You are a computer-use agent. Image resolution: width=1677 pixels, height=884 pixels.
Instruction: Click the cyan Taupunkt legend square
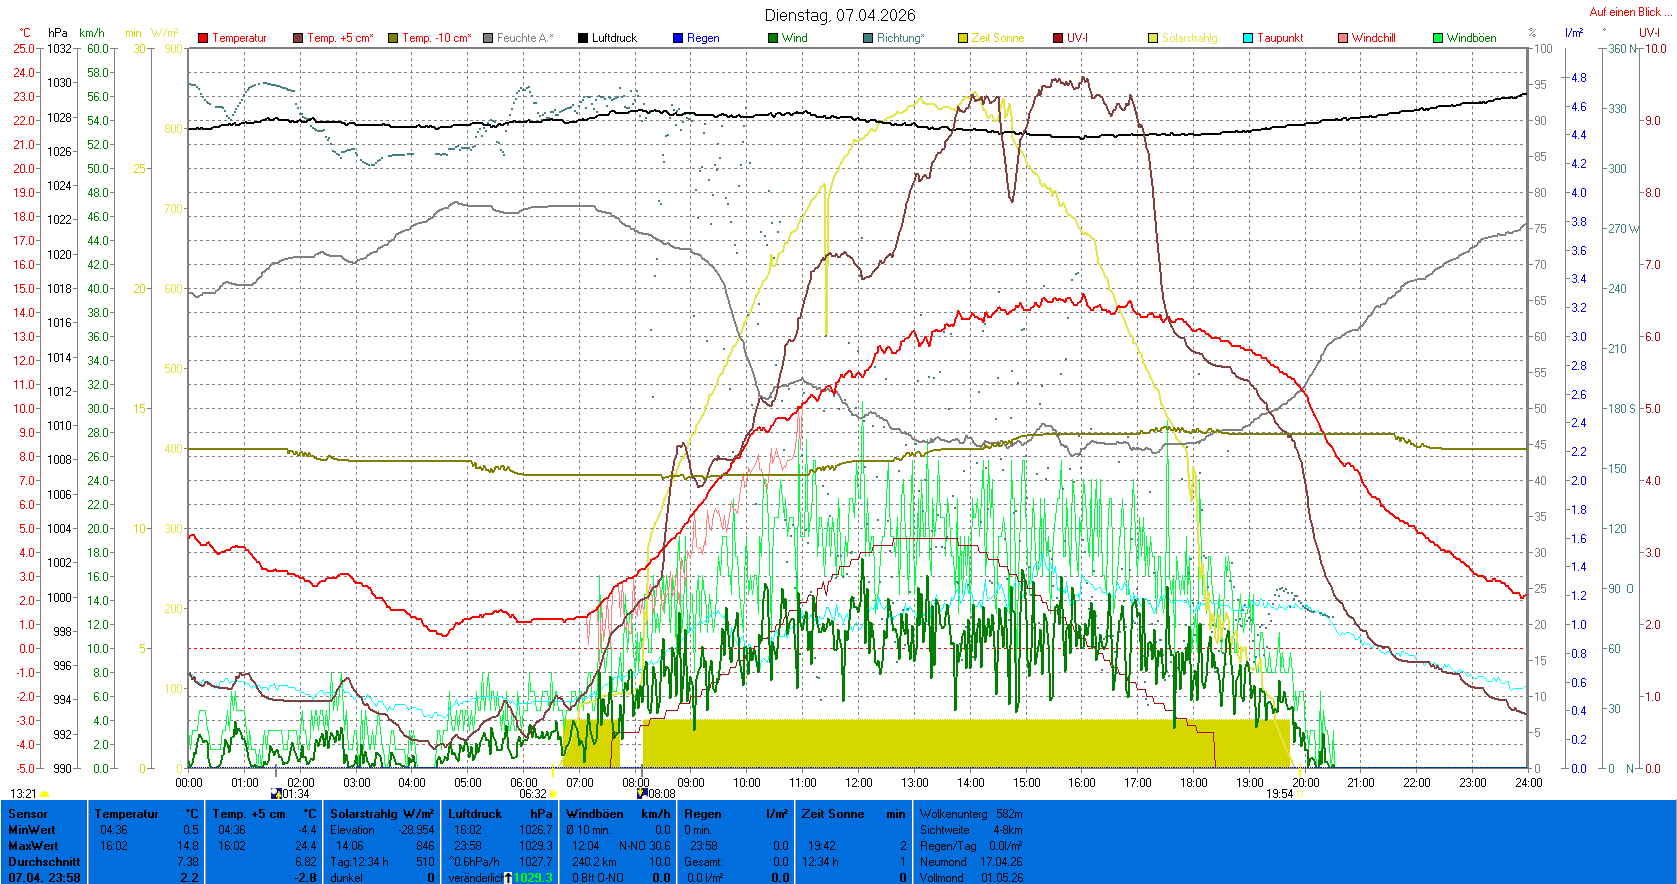1248,38
